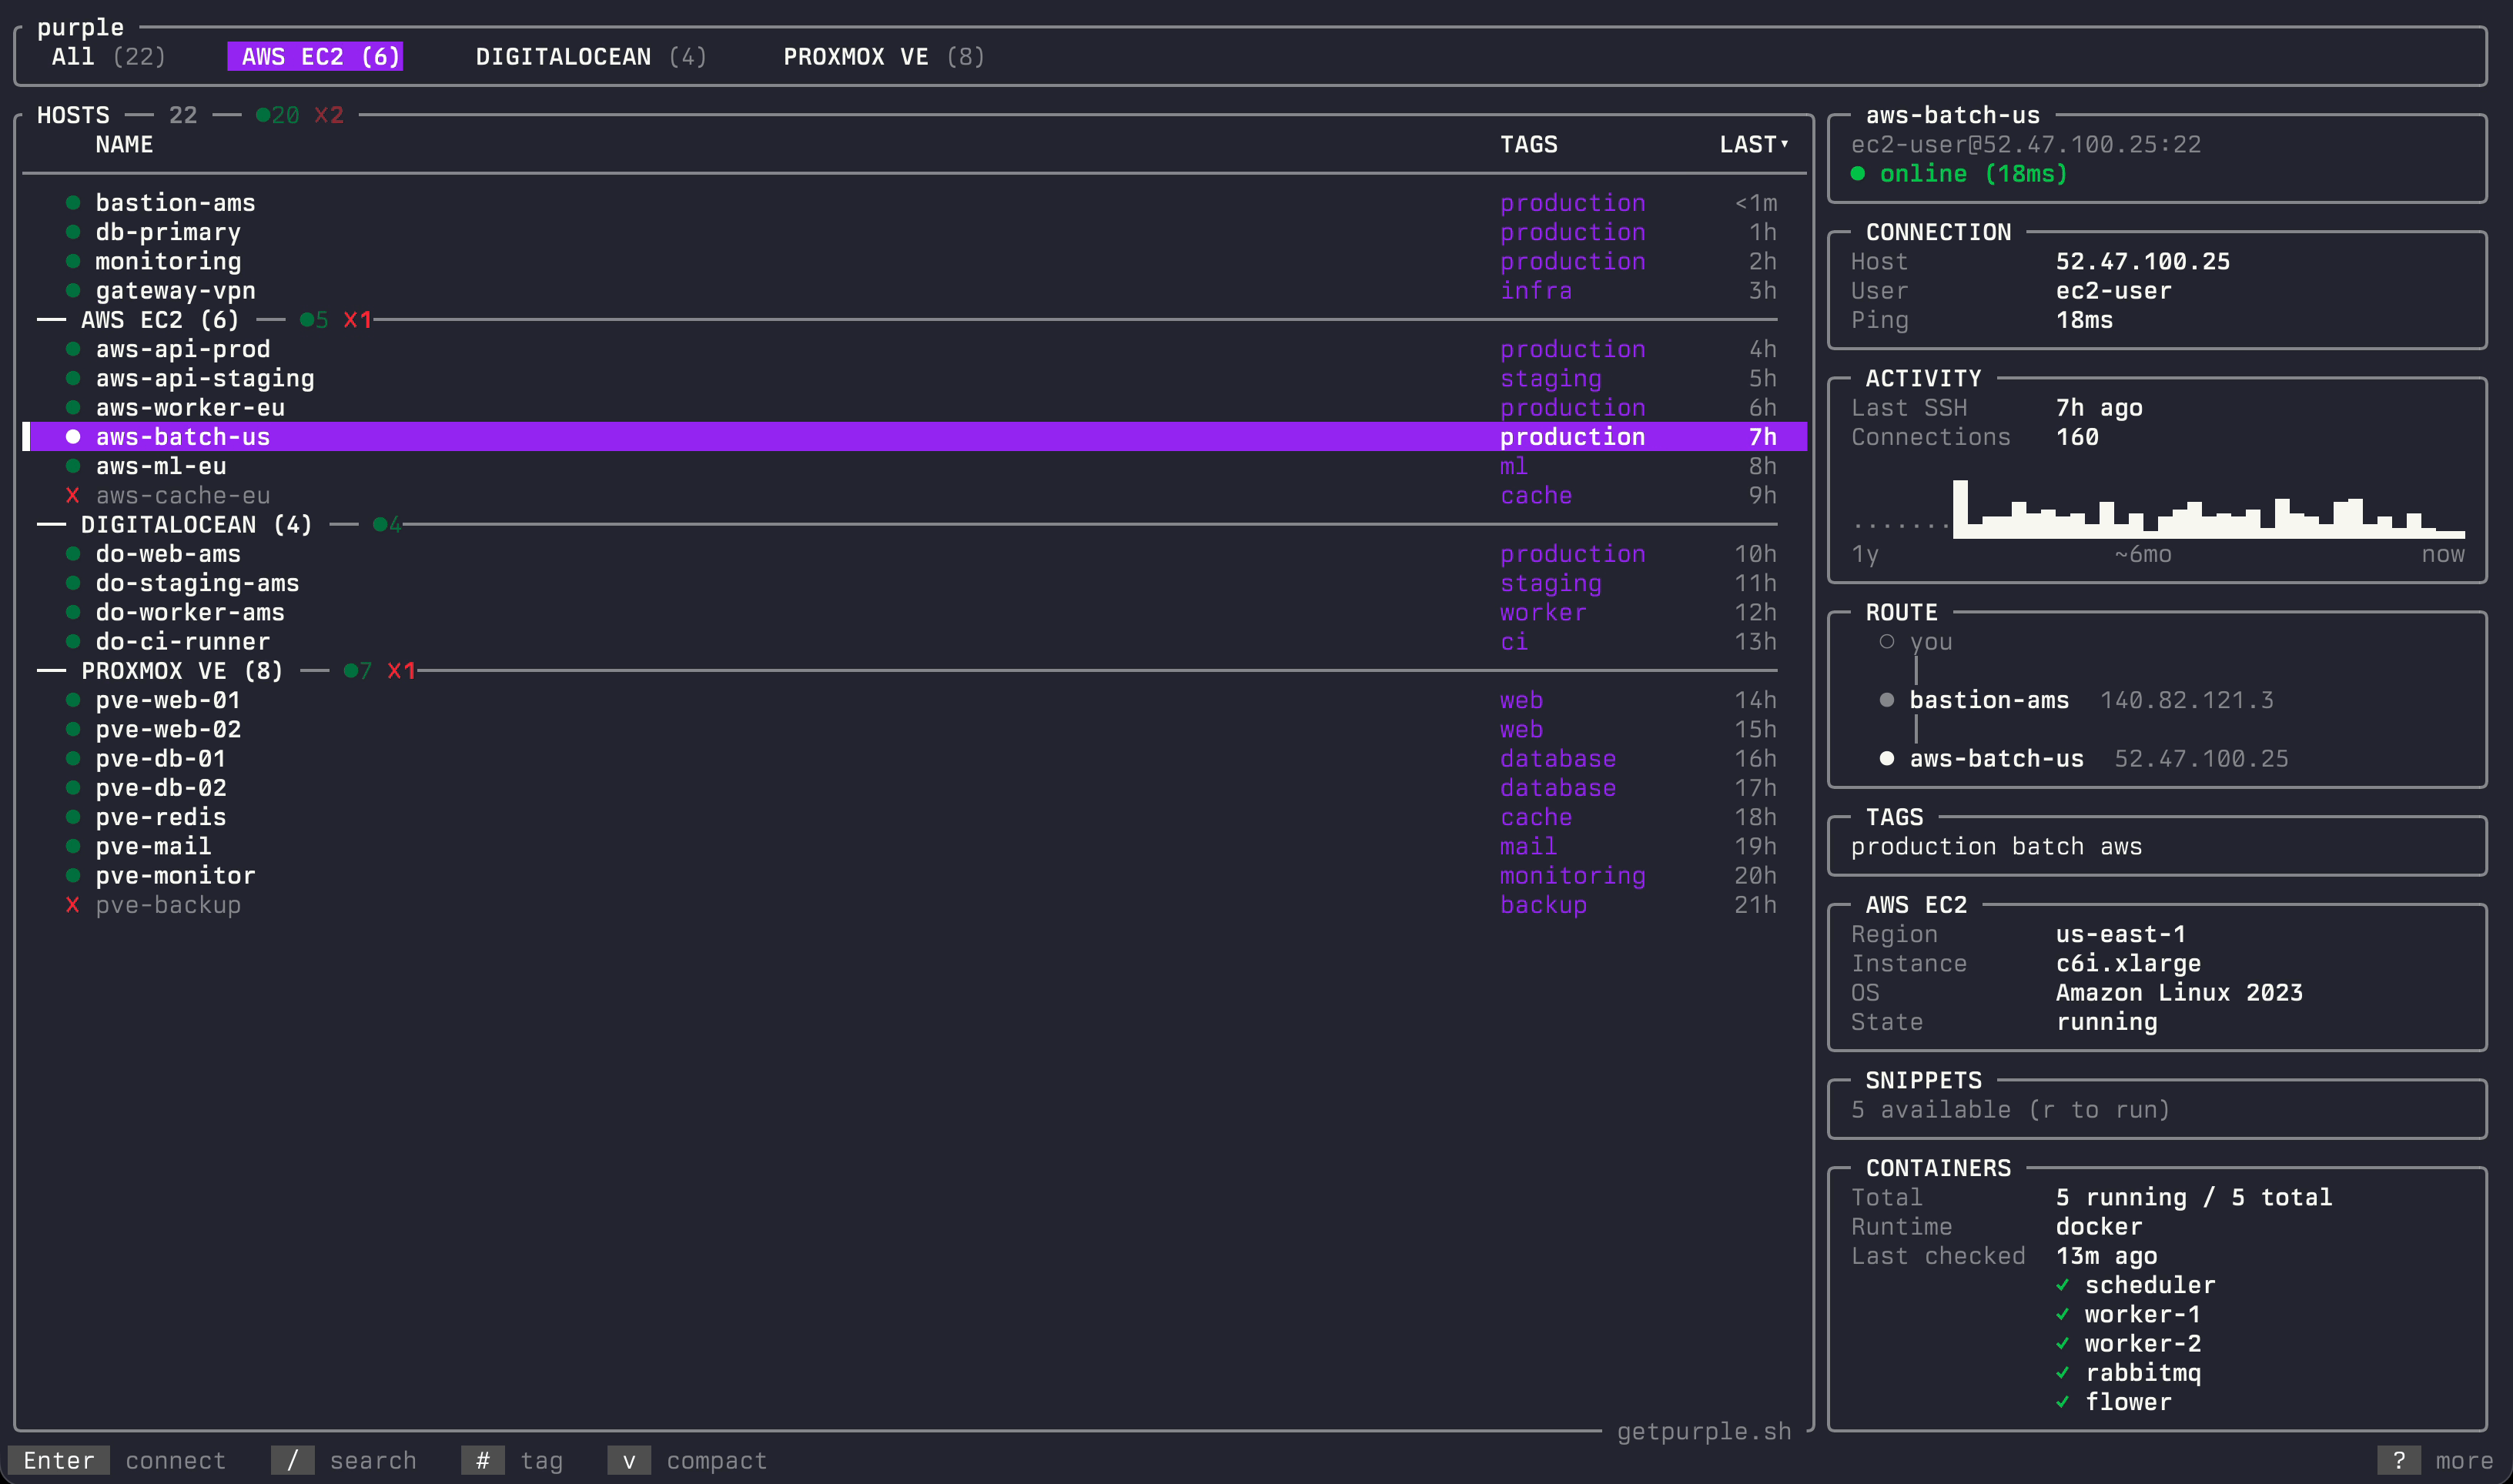Click the green checkmark next to scheduler container
The image size is (2513, 1484).
tap(2062, 1285)
